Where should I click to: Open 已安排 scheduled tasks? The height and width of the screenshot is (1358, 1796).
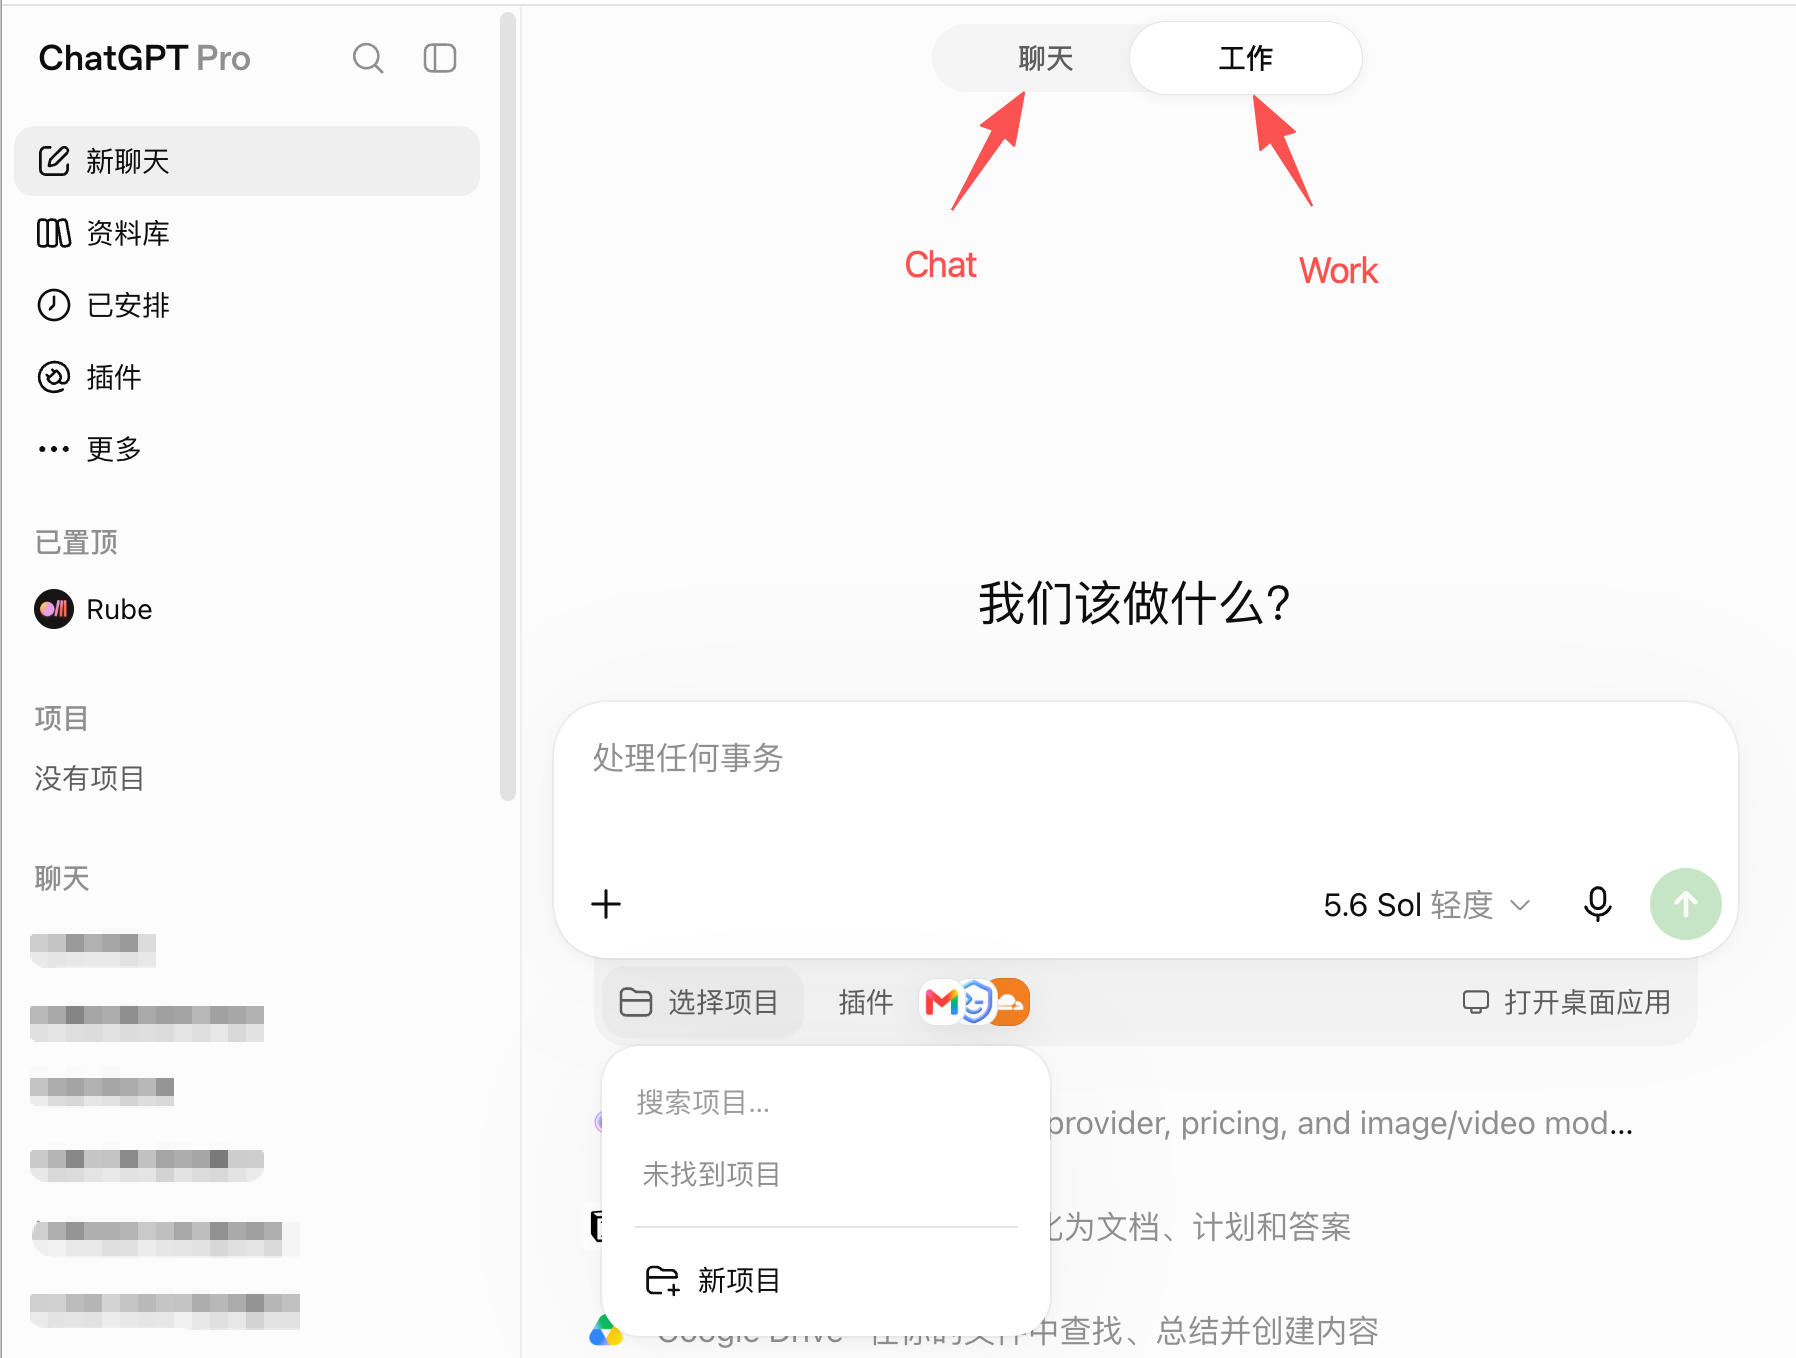click(x=247, y=305)
